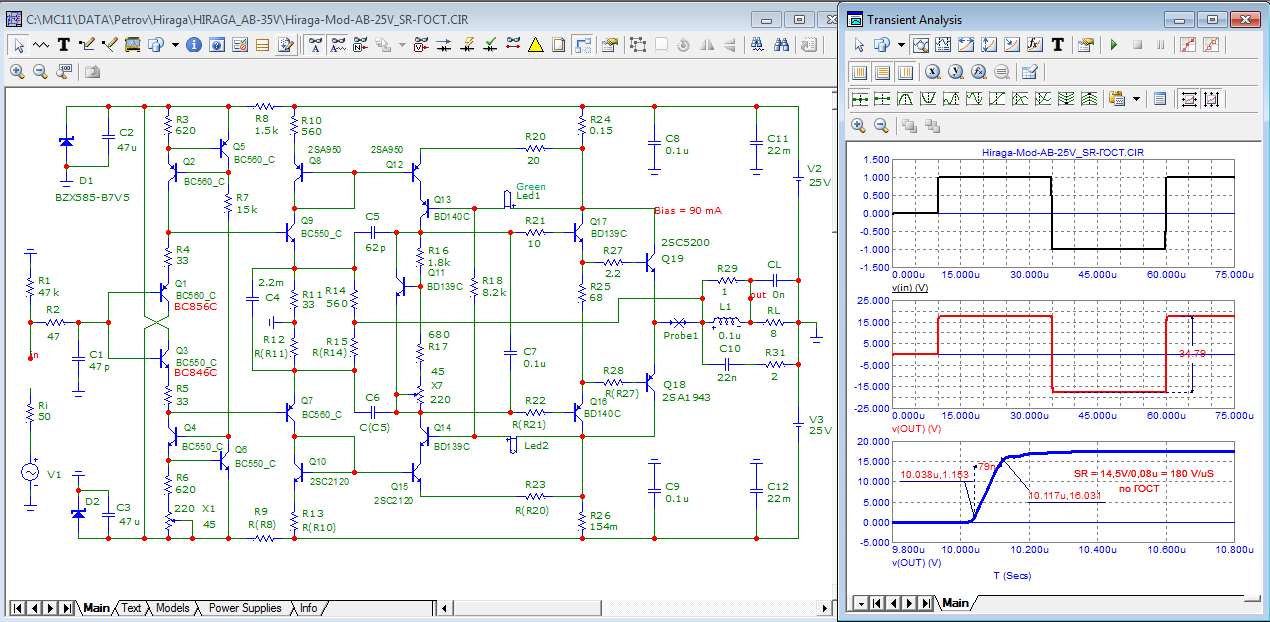Click the yellow triangle toolbar icon
Viewport: 1270px width, 622px height.
535,45
